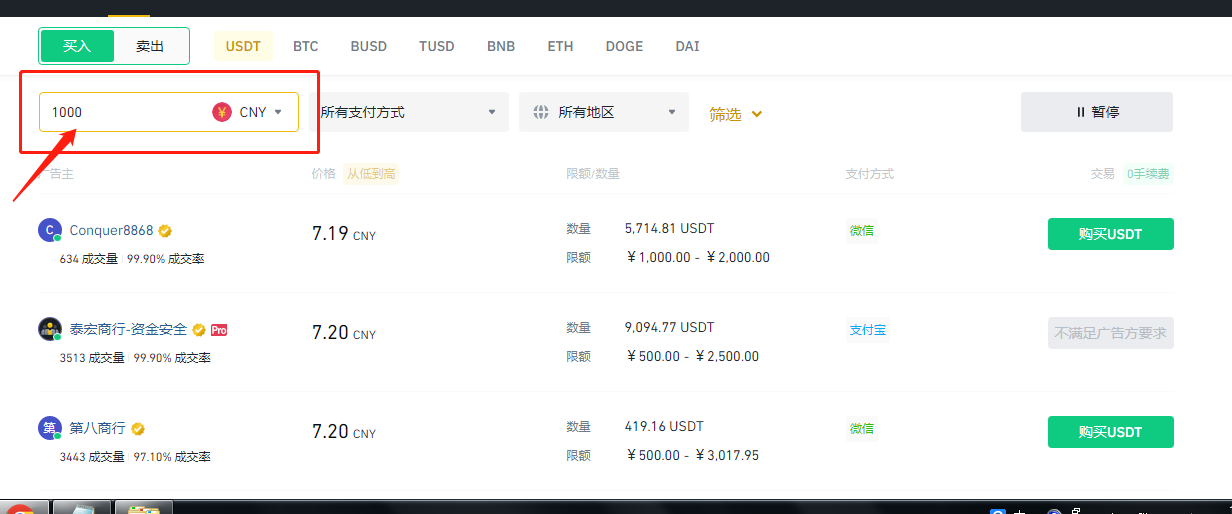Toggle price sort 从低到高
The width and height of the screenshot is (1232, 514).
(371, 174)
